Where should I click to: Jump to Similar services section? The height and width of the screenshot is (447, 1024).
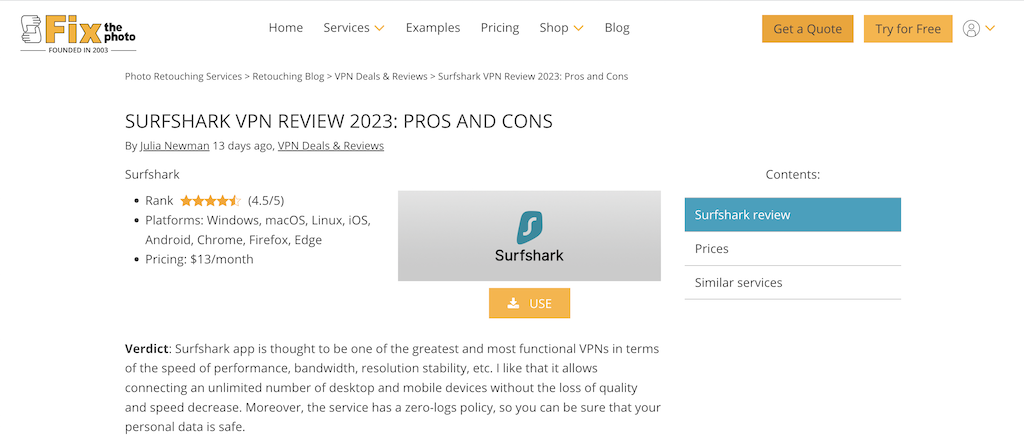click(x=793, y=283)
